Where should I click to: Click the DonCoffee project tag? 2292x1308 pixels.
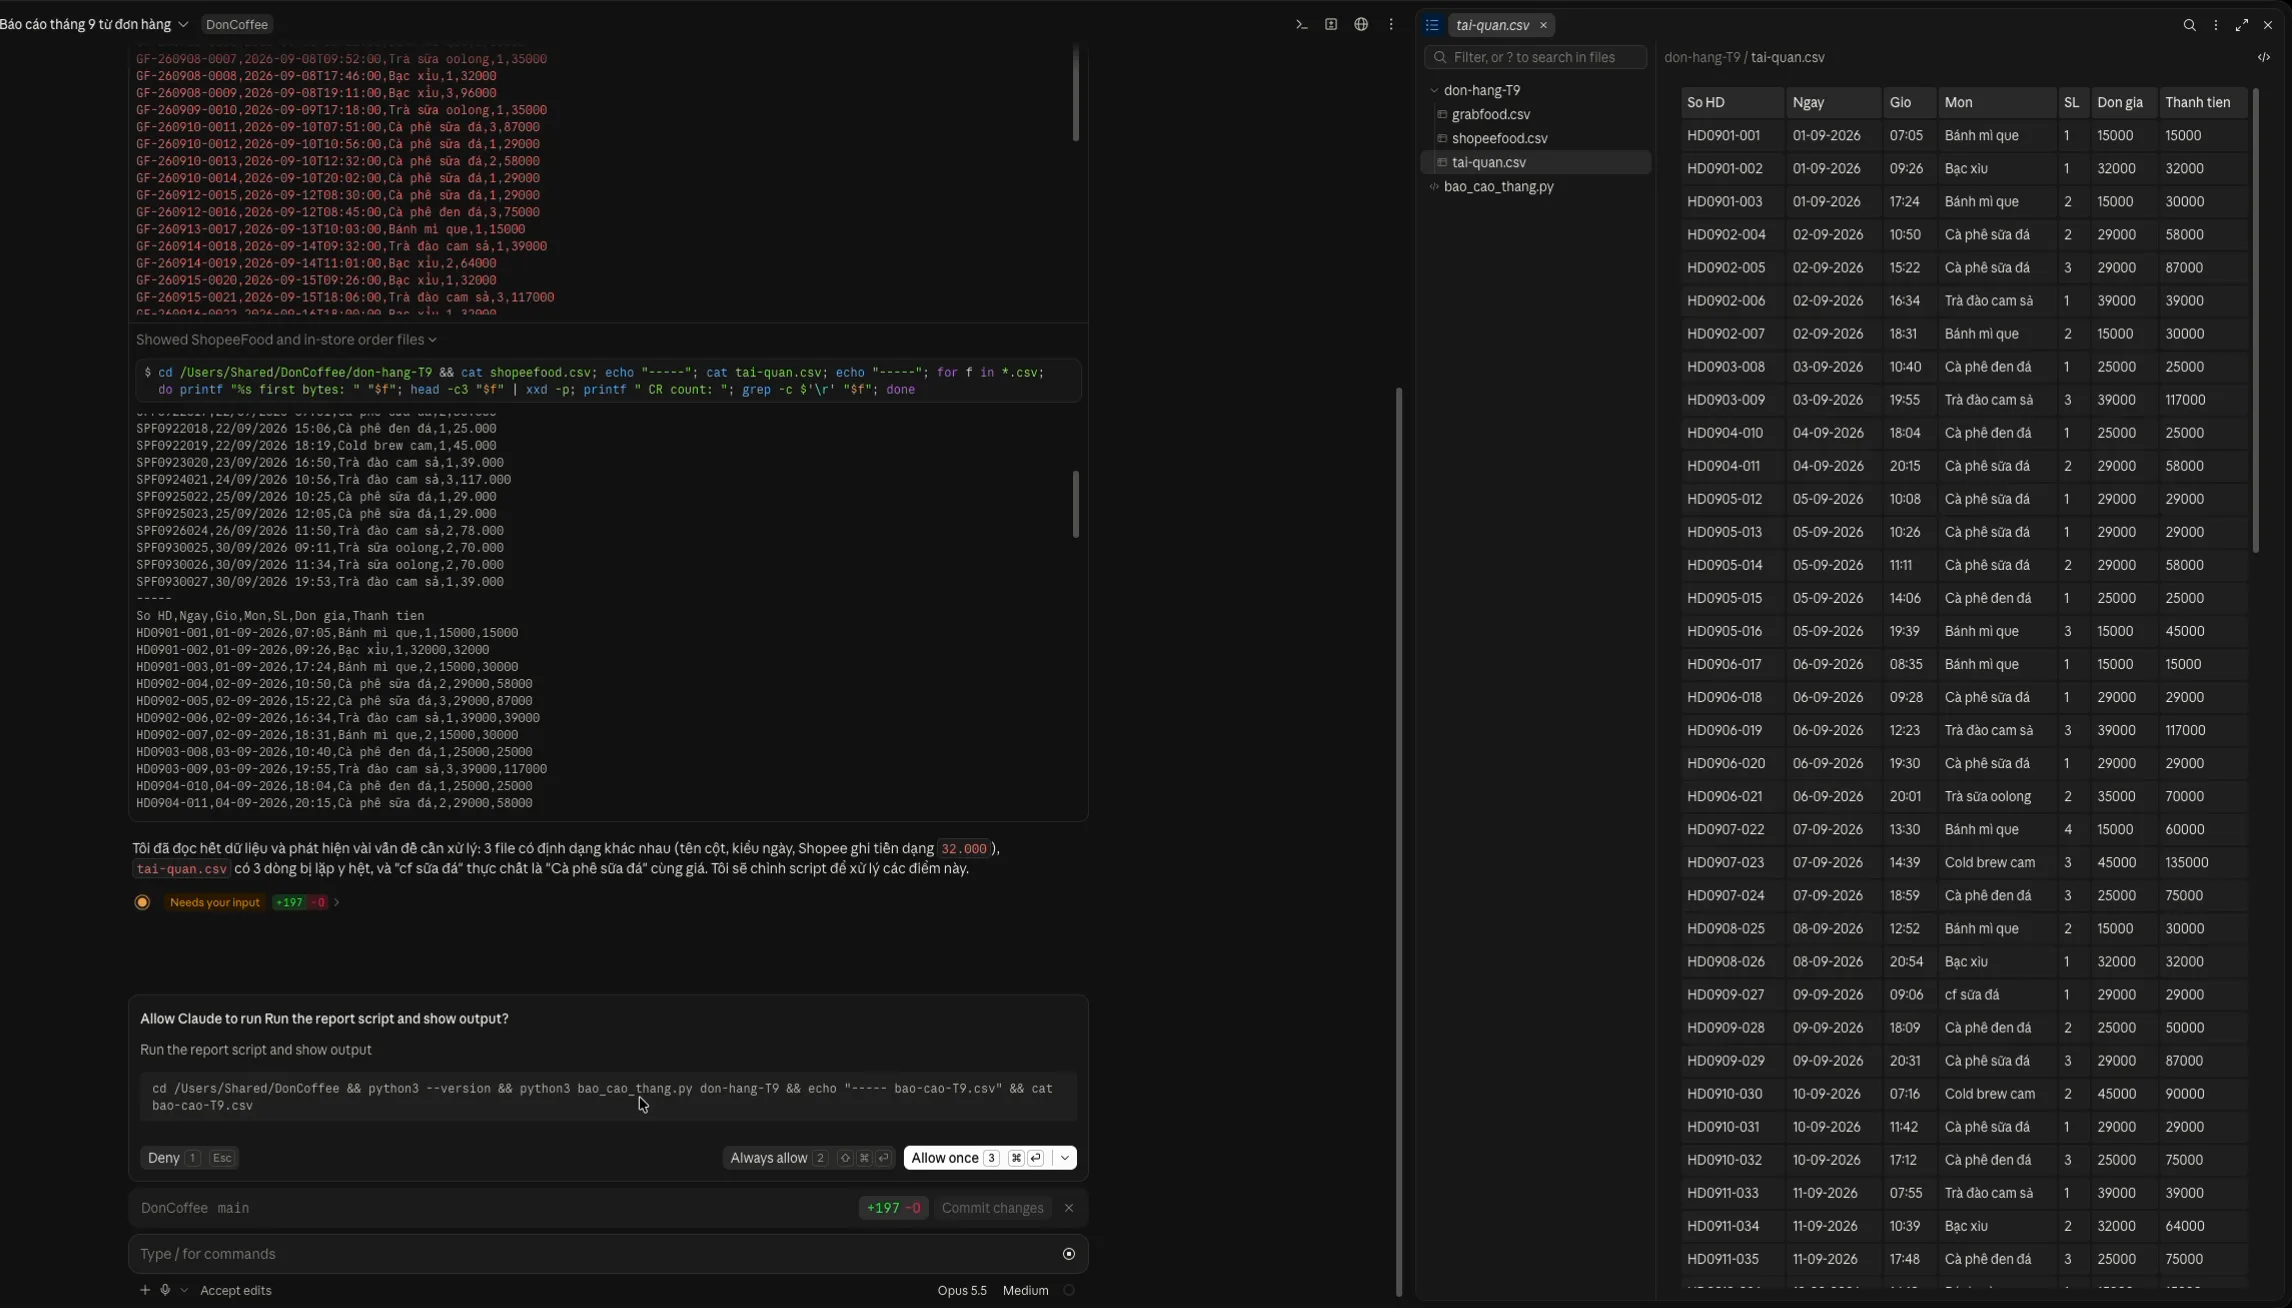click(x=236, y=24)
